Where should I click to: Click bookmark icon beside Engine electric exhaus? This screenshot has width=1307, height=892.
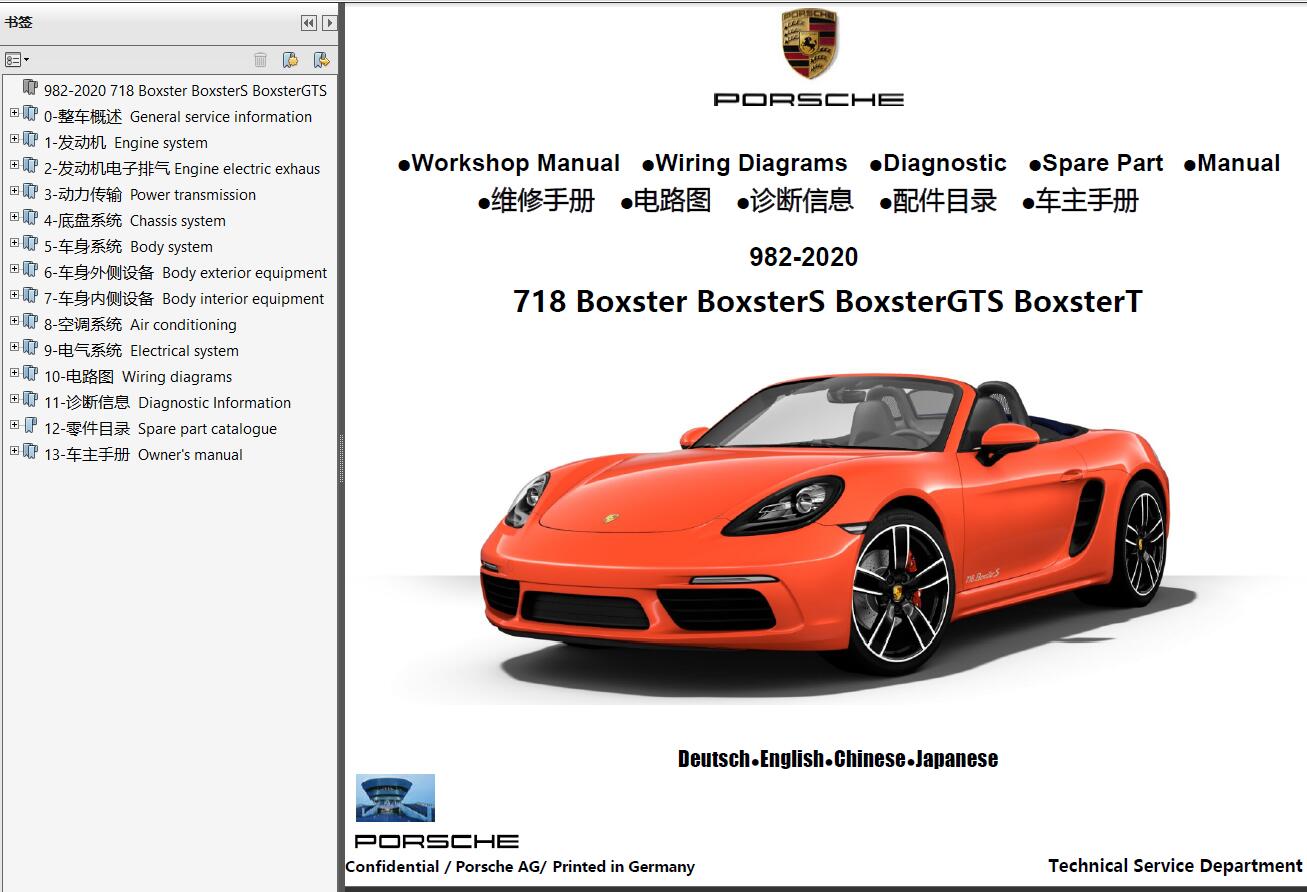point(30,166)
